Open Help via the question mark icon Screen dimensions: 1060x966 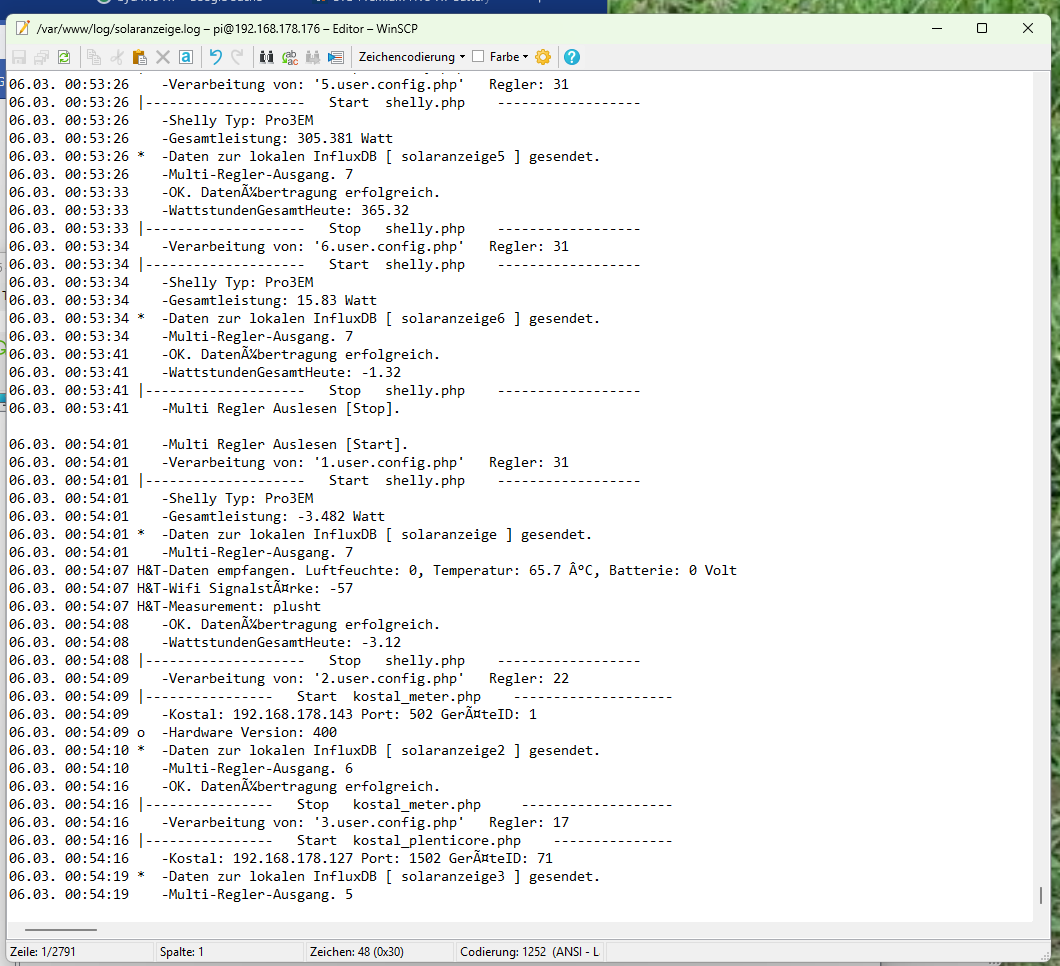pyautogui.click(x=572, y=58)
